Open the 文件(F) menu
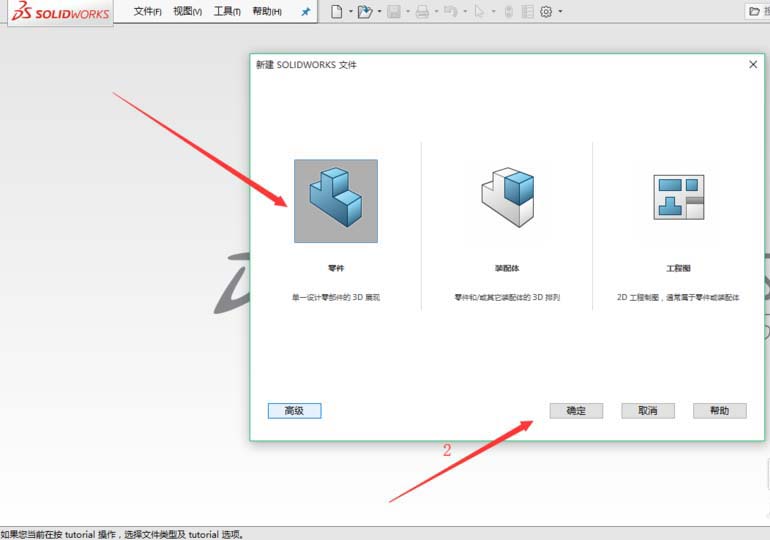 [147, 11]
